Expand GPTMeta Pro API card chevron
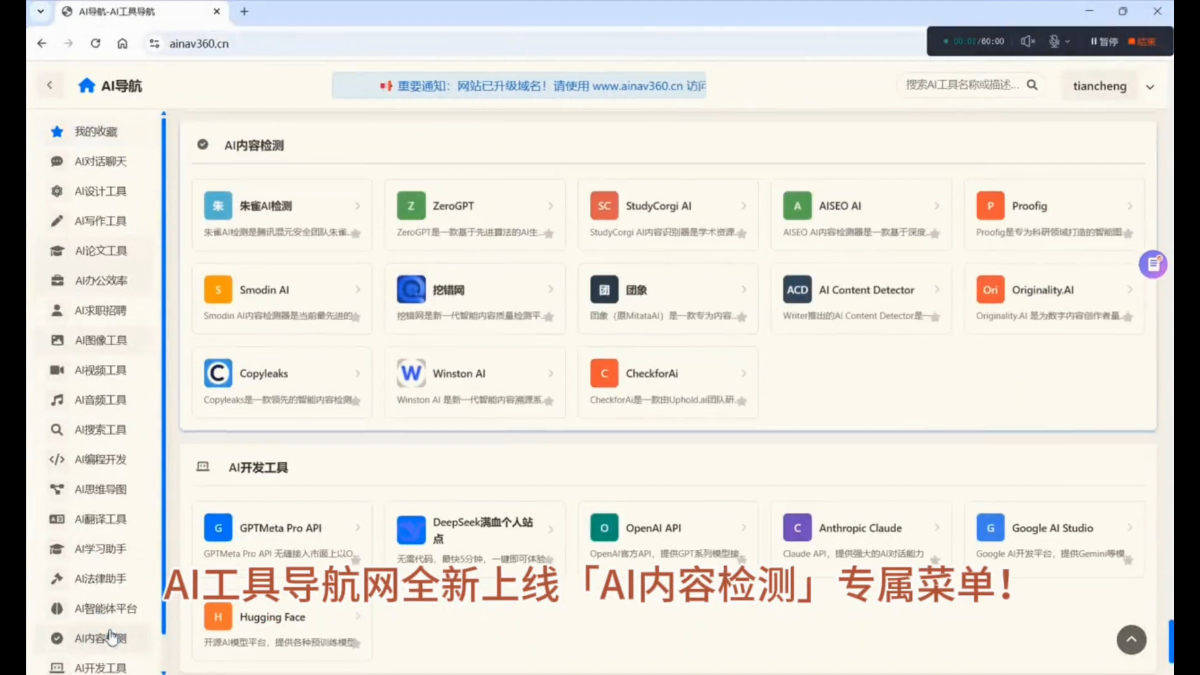 tap(357, 528)
